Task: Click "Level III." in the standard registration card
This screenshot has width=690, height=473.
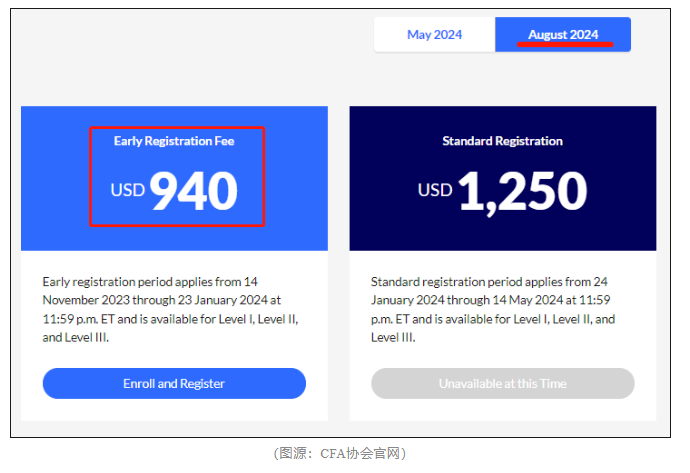Action: (393, 338)
